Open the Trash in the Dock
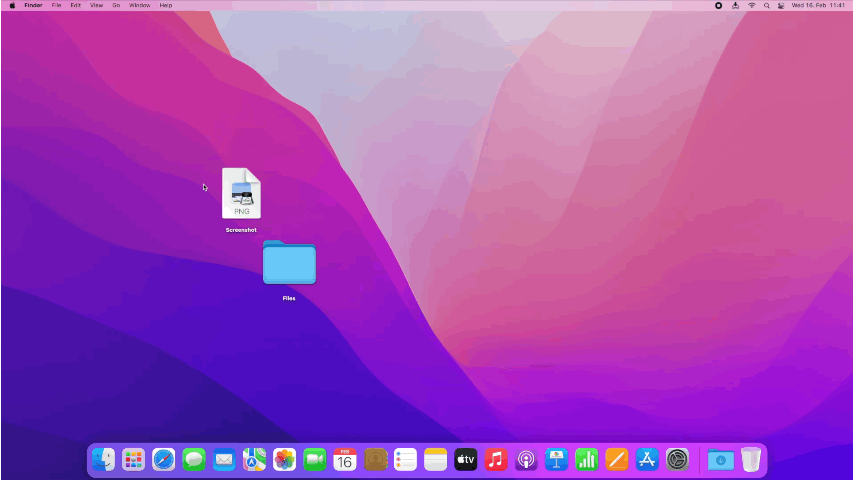 (x=751, y=460)
